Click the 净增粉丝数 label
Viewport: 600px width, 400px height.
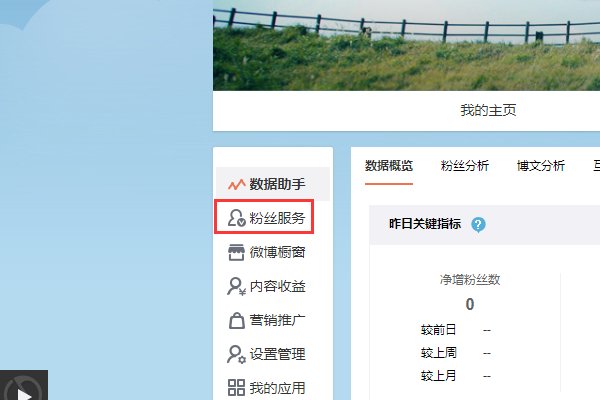(470, 280)
